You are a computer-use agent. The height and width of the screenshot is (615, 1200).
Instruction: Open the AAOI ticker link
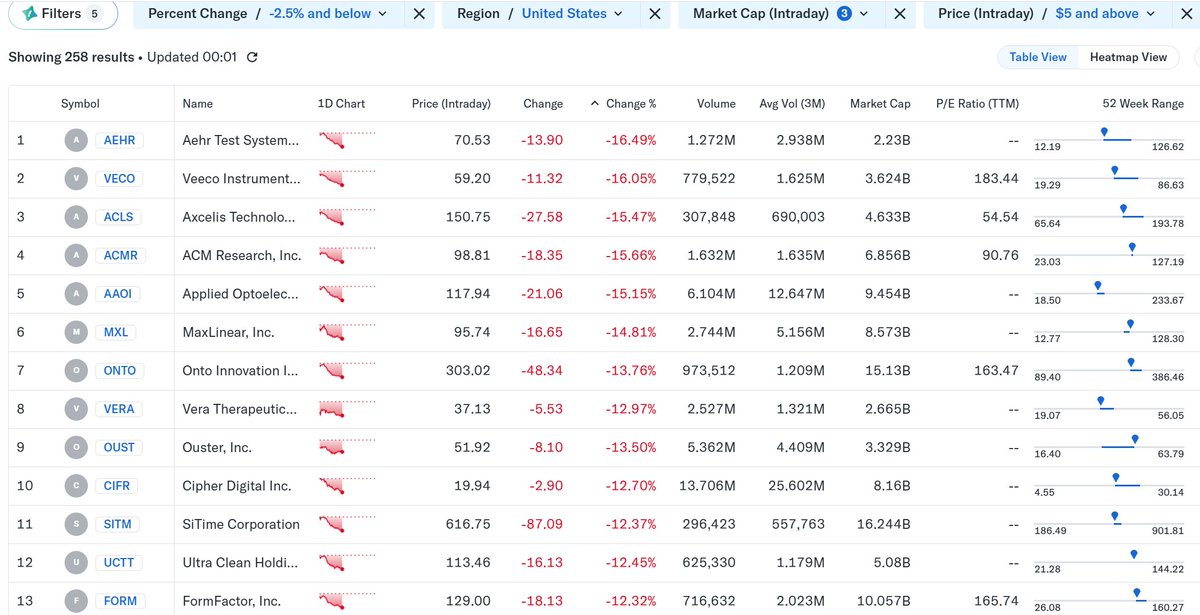coord(117,294)
